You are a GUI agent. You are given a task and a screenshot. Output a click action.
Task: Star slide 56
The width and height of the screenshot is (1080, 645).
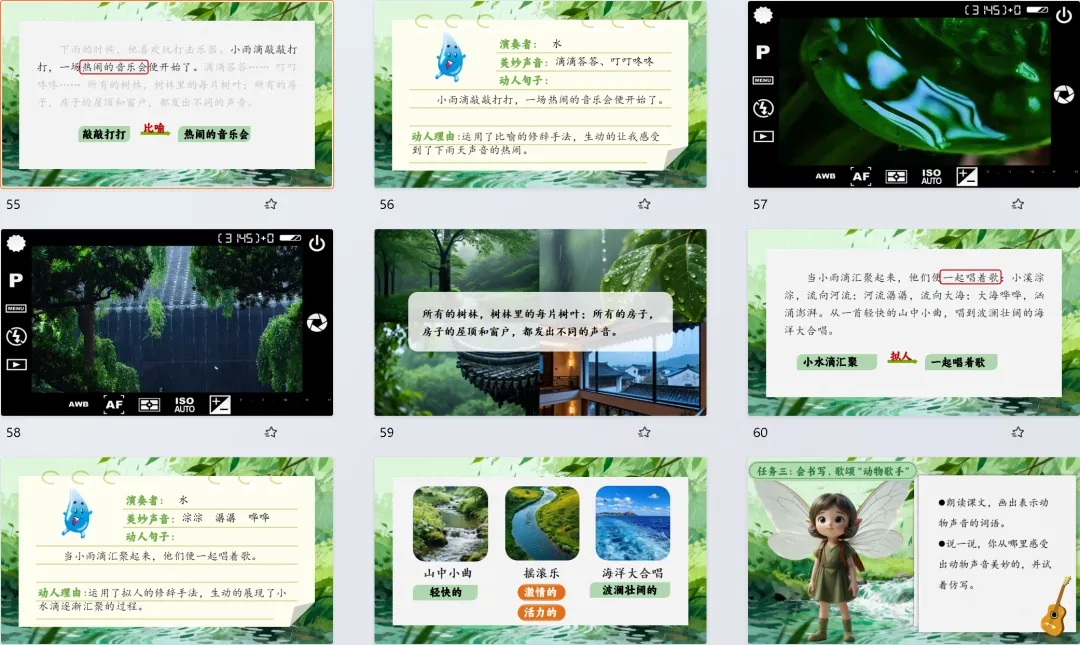644,204
